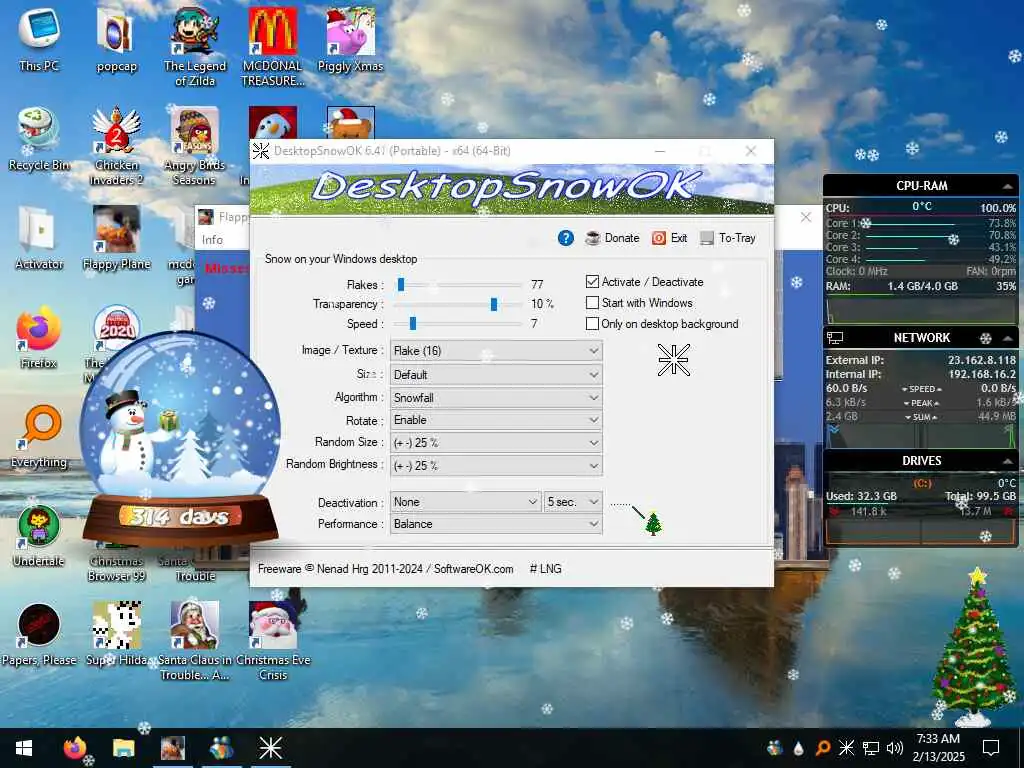Click the snowflake preview image in DesktopSnowOK
1024x768 pixels.
(673, 360)
